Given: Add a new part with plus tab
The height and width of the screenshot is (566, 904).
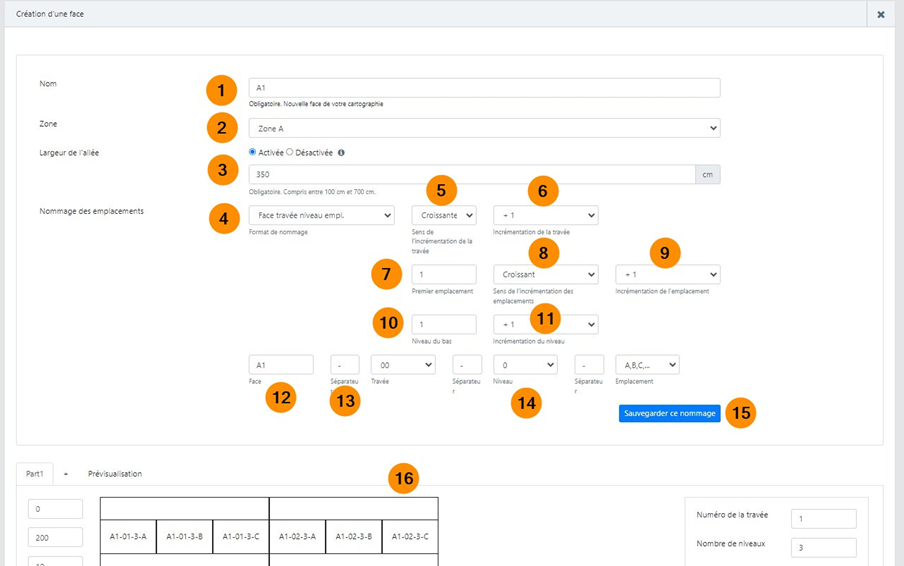Looking at the screenshot, I should [66, 473].
